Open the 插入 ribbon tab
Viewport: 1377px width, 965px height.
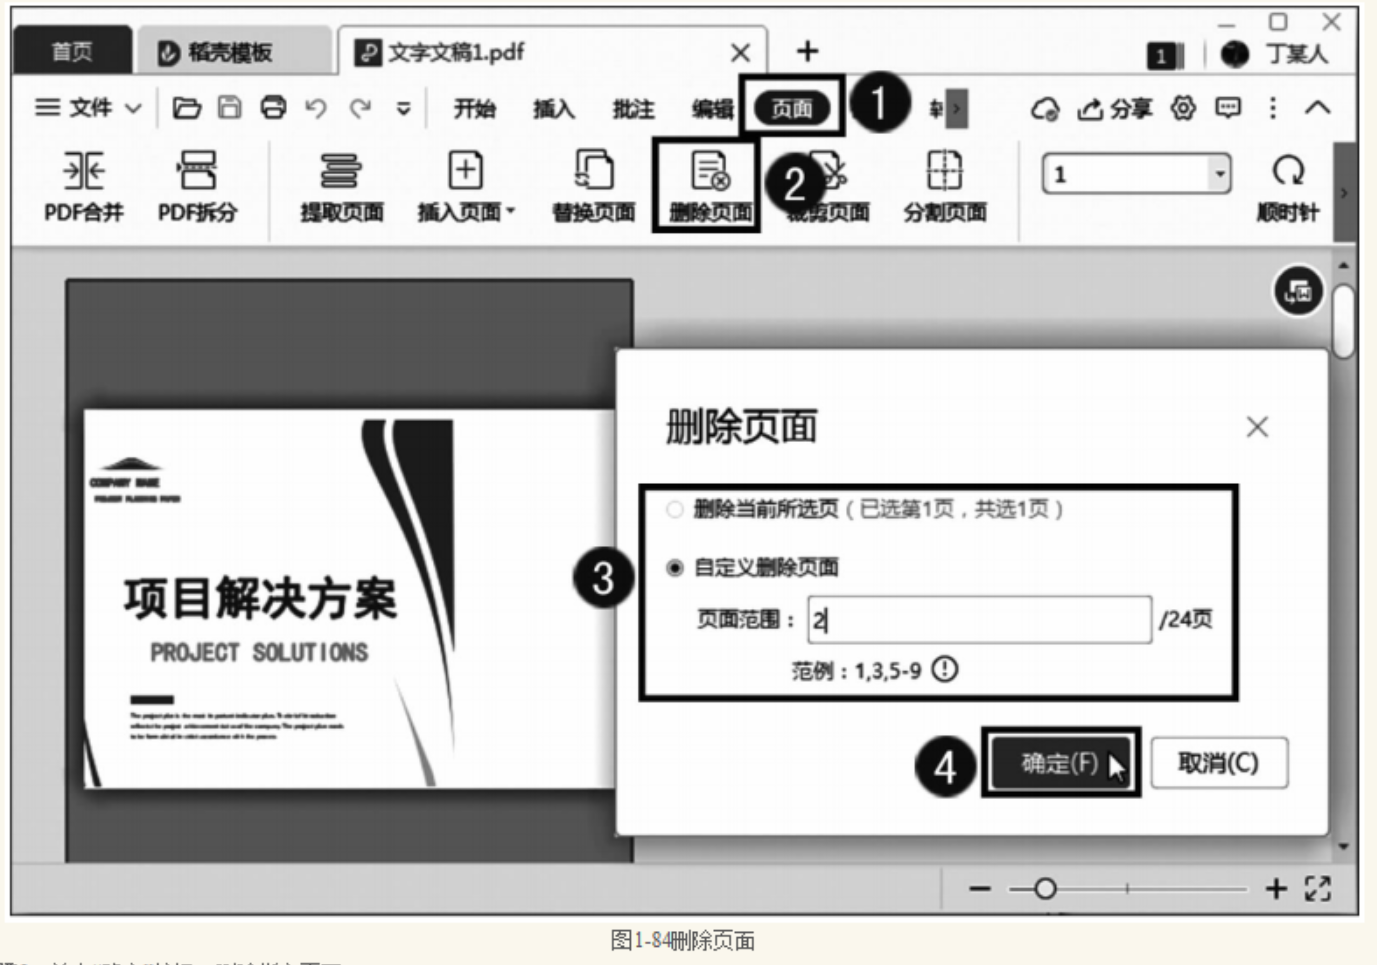pos(554,108)
